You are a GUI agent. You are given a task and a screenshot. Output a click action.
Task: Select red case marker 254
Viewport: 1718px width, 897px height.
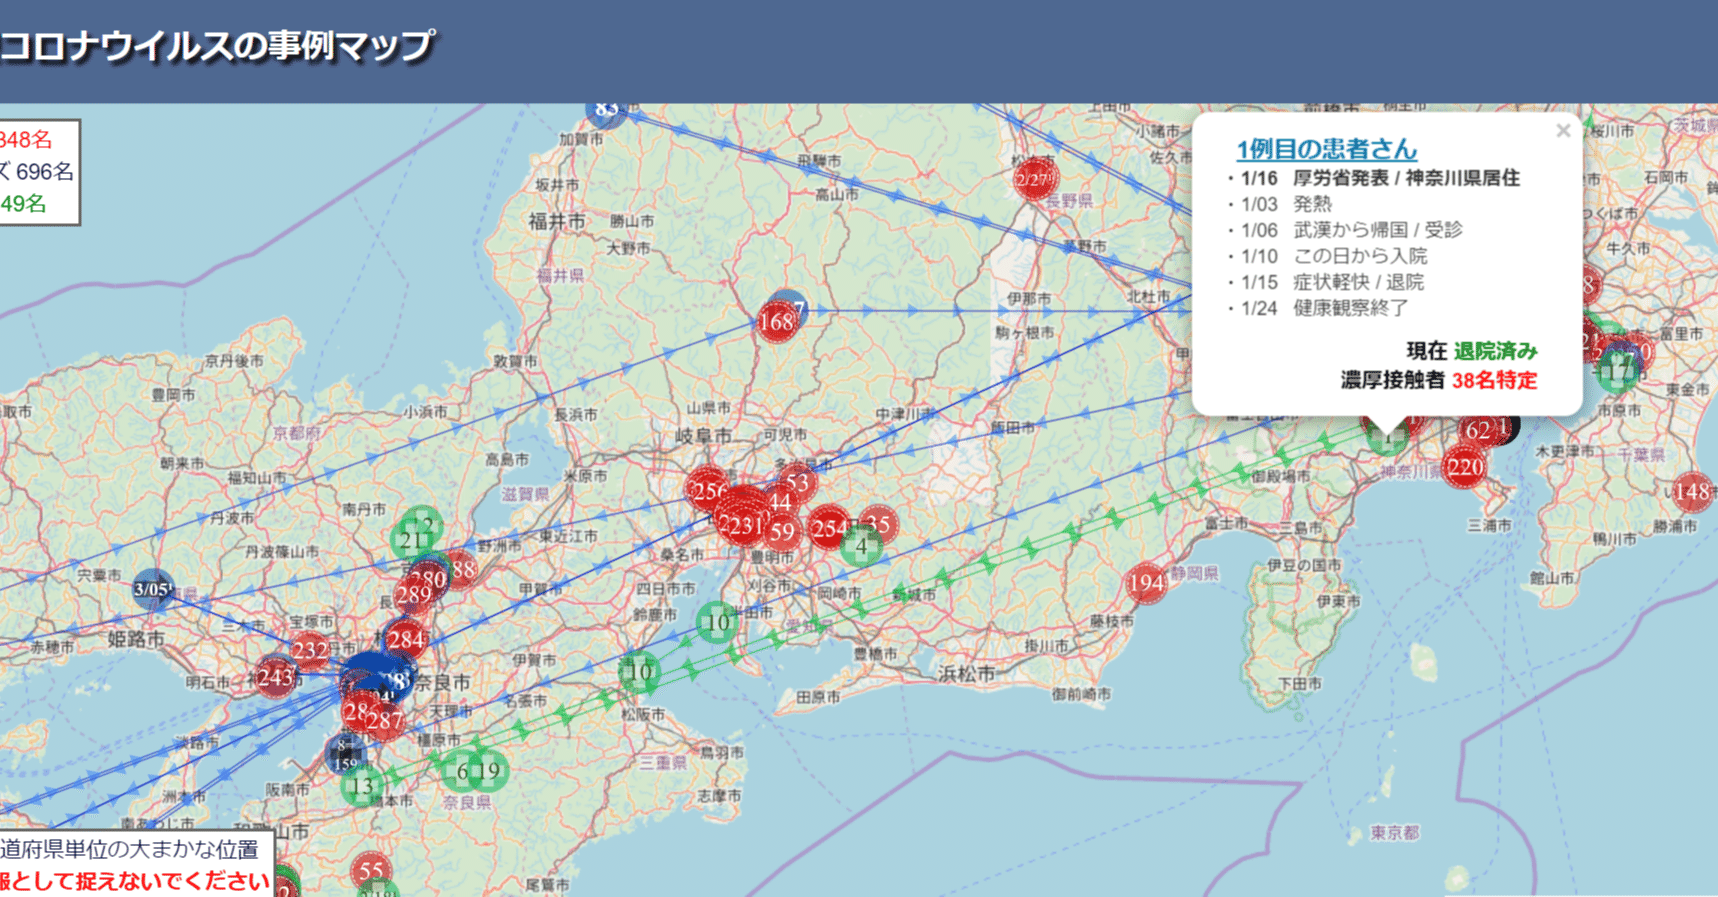tap(829, 528)
